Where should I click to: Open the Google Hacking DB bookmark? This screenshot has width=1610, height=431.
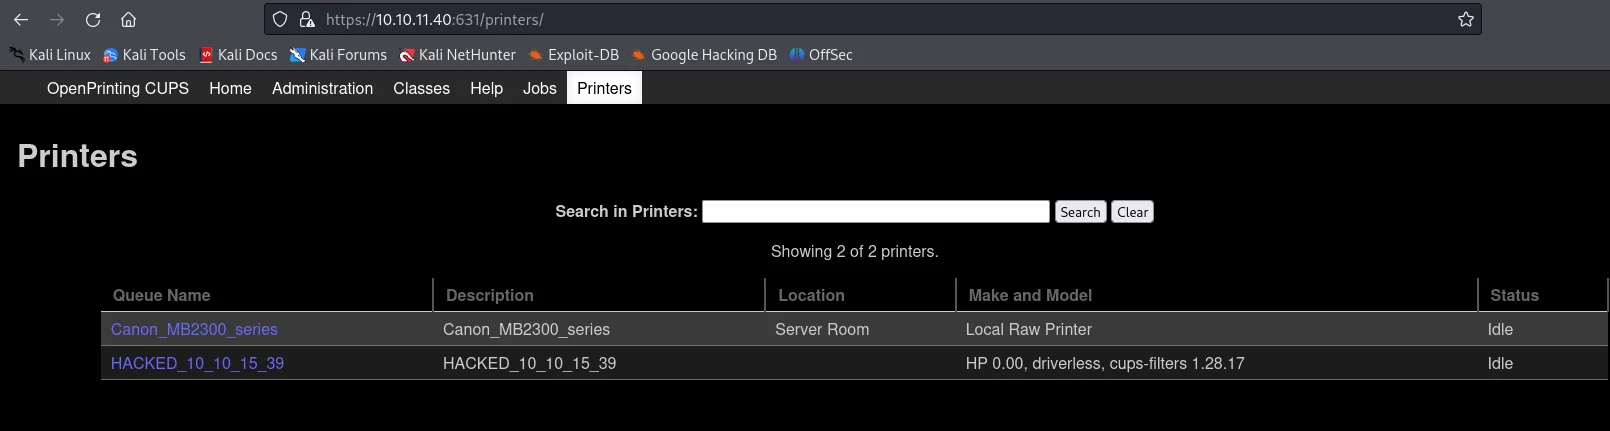pyautogui.click(x=704, y=55)
